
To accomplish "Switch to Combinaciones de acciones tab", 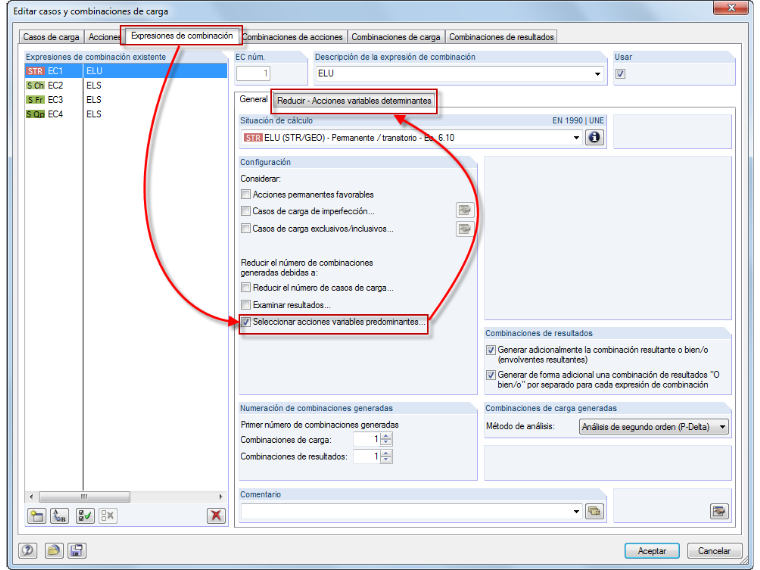I will (292, 37).
